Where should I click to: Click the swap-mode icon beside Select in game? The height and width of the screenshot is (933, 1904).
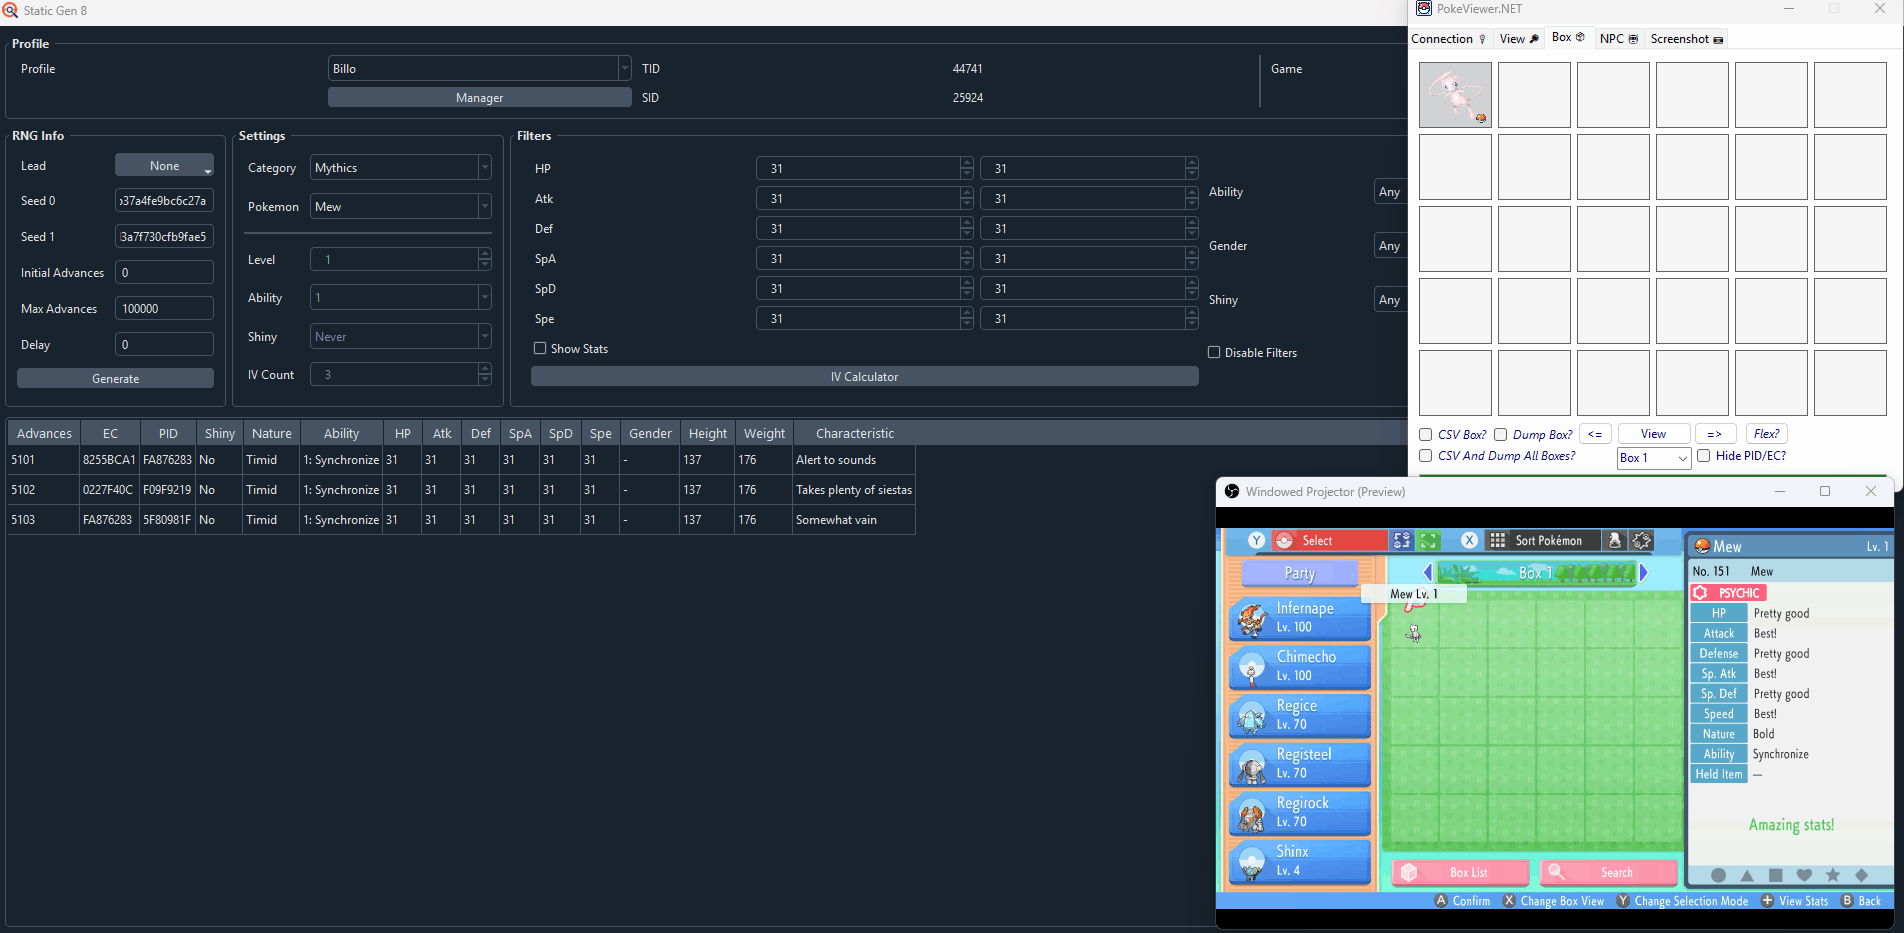click(1402, 541)
